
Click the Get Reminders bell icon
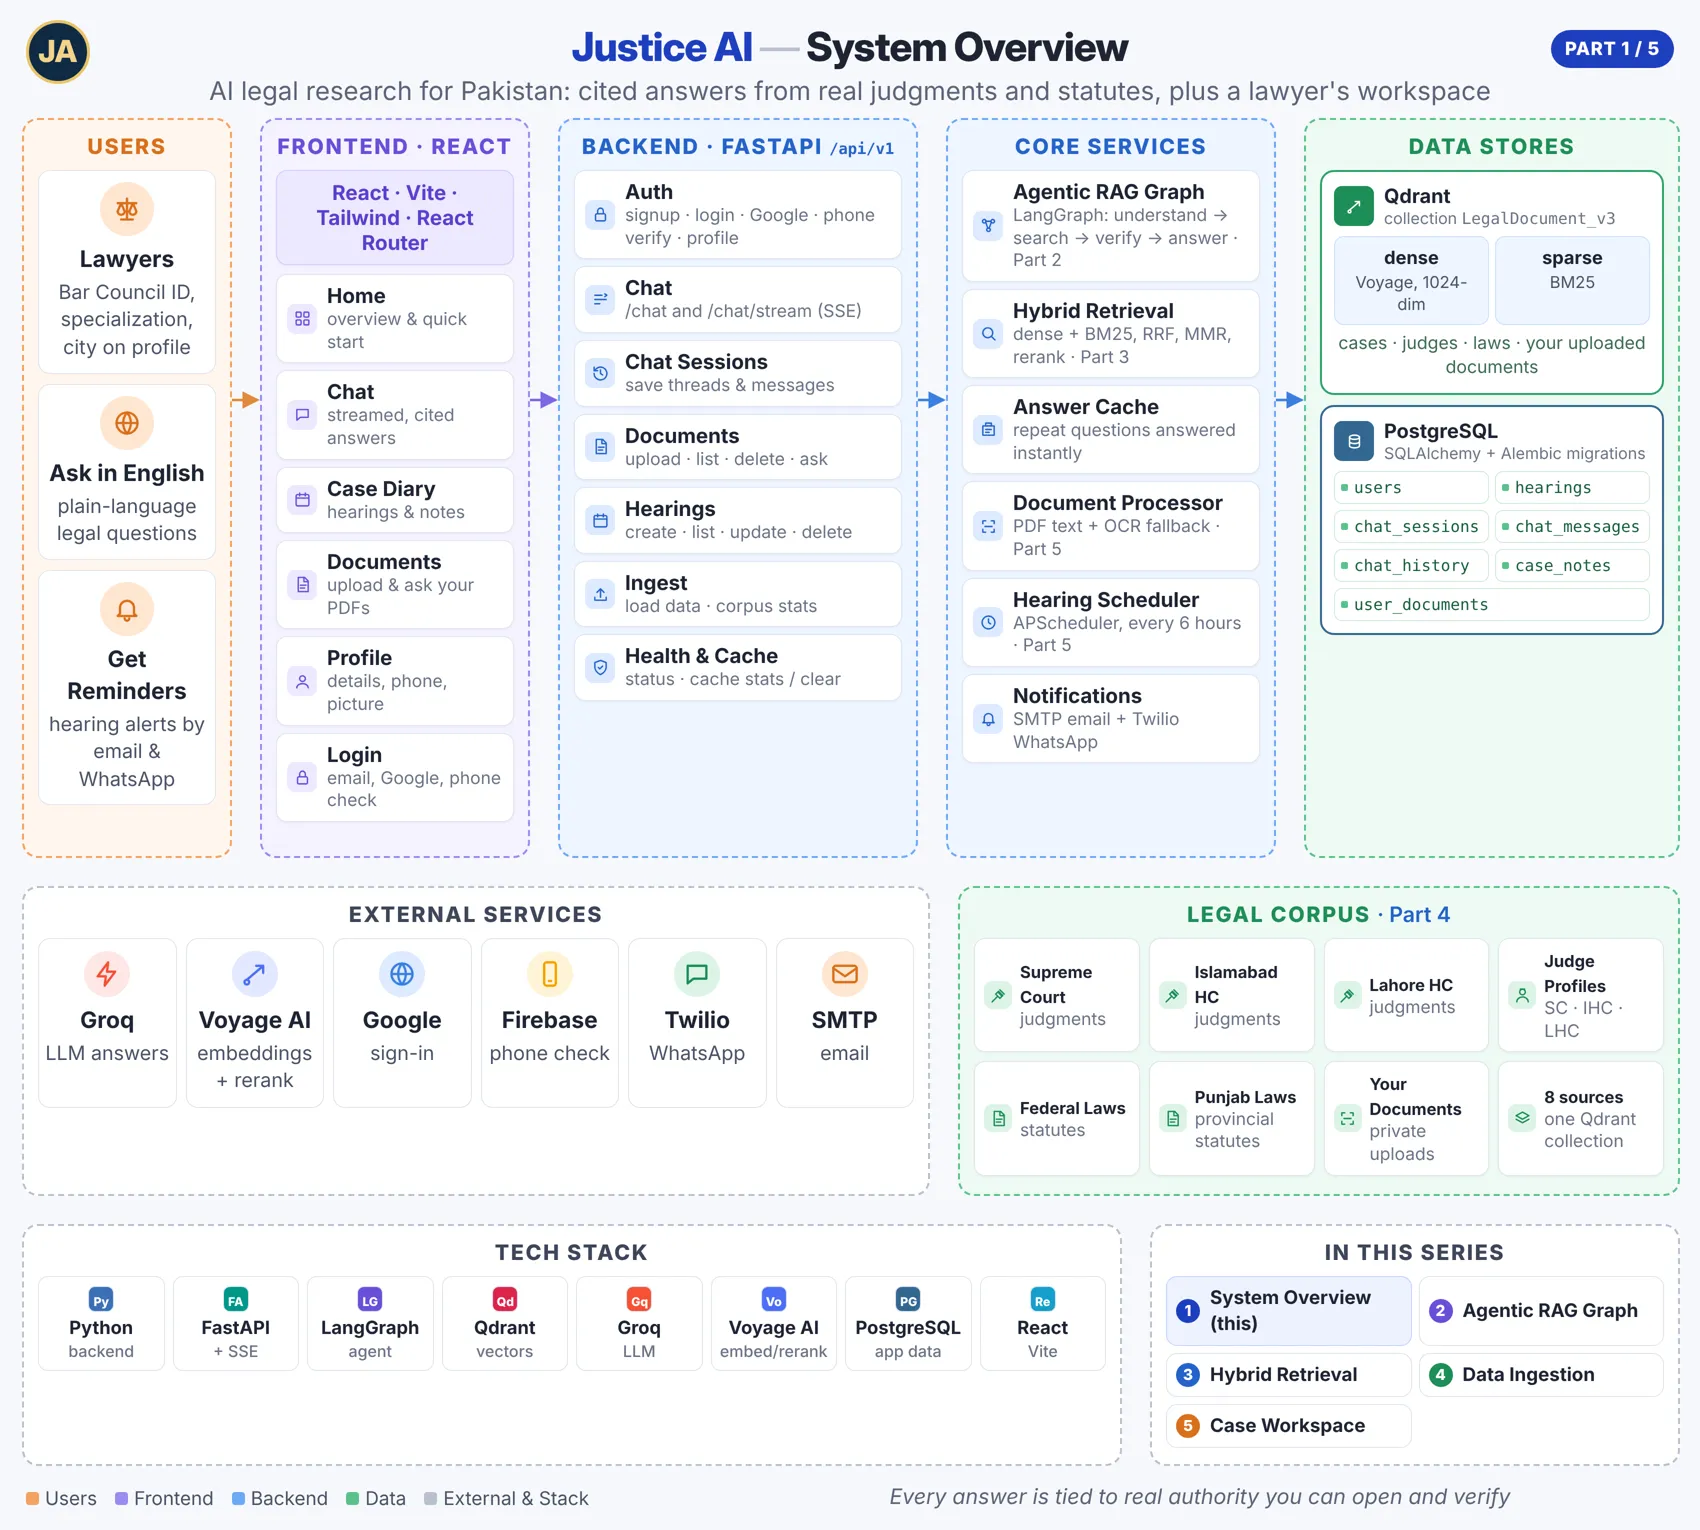point(127,609)
